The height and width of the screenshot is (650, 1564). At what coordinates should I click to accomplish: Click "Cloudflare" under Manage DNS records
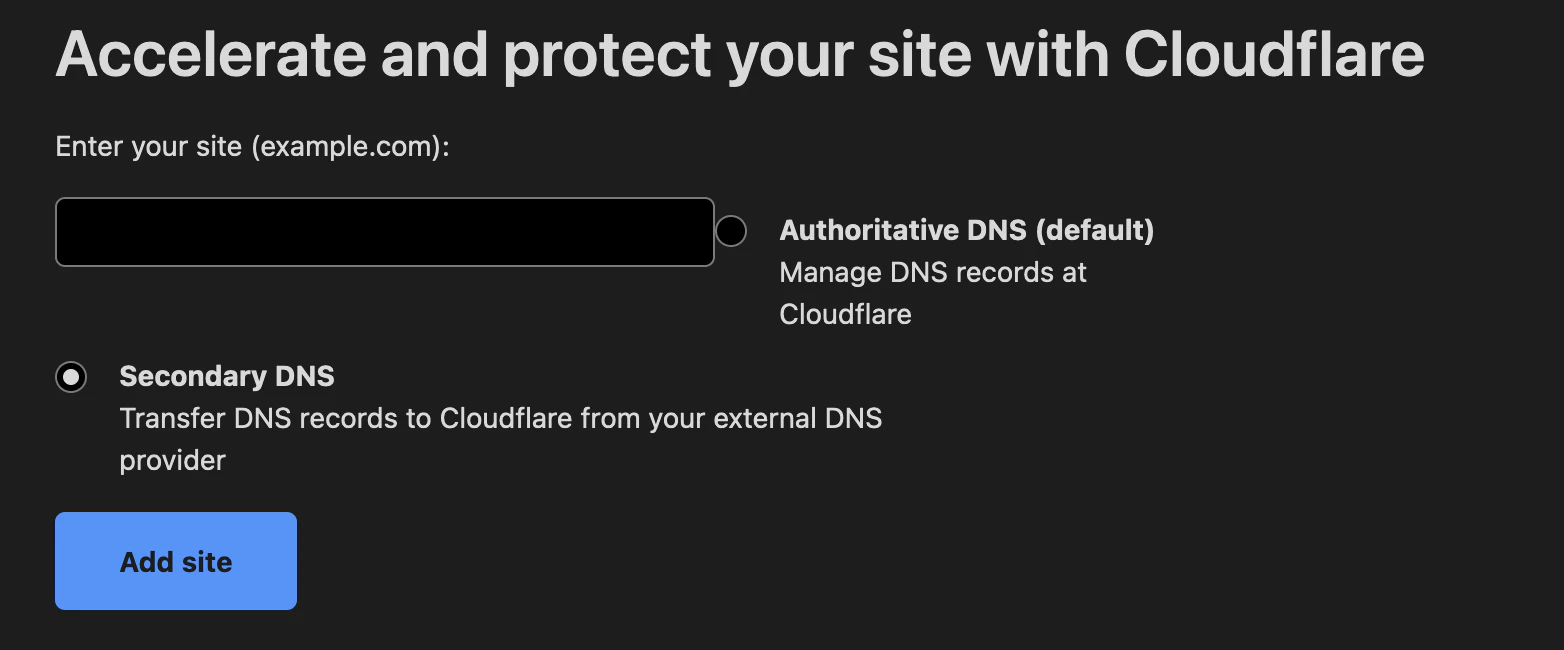(x=846, y=315)
